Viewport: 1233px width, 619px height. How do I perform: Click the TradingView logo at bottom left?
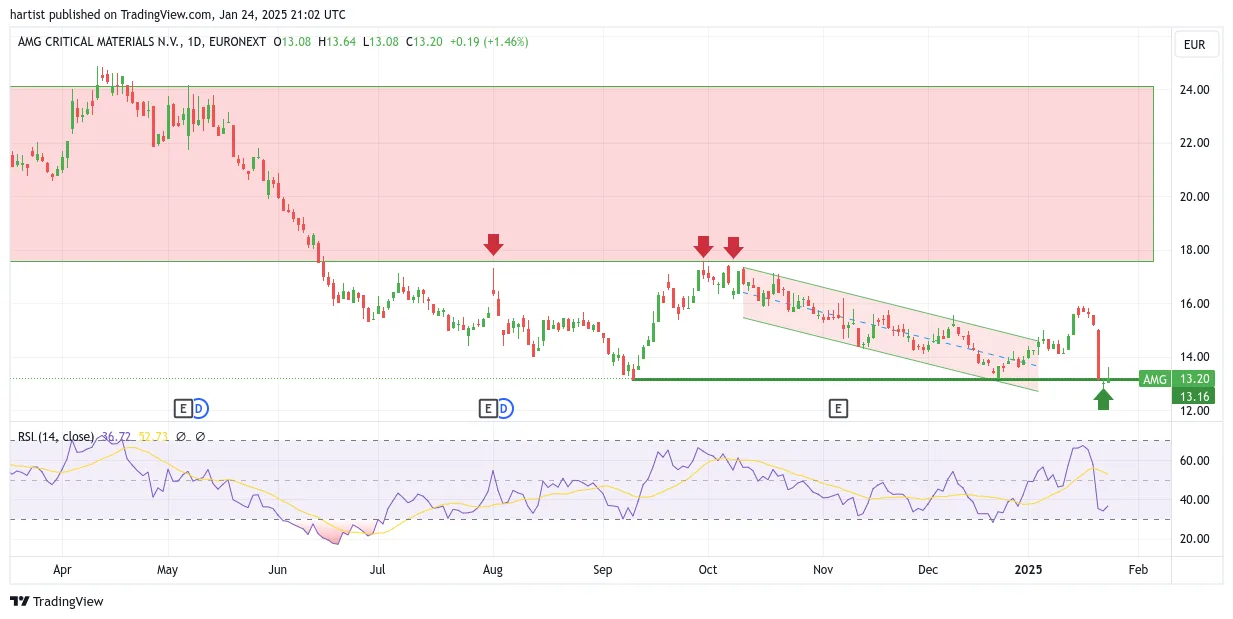(x=57, y=601)
